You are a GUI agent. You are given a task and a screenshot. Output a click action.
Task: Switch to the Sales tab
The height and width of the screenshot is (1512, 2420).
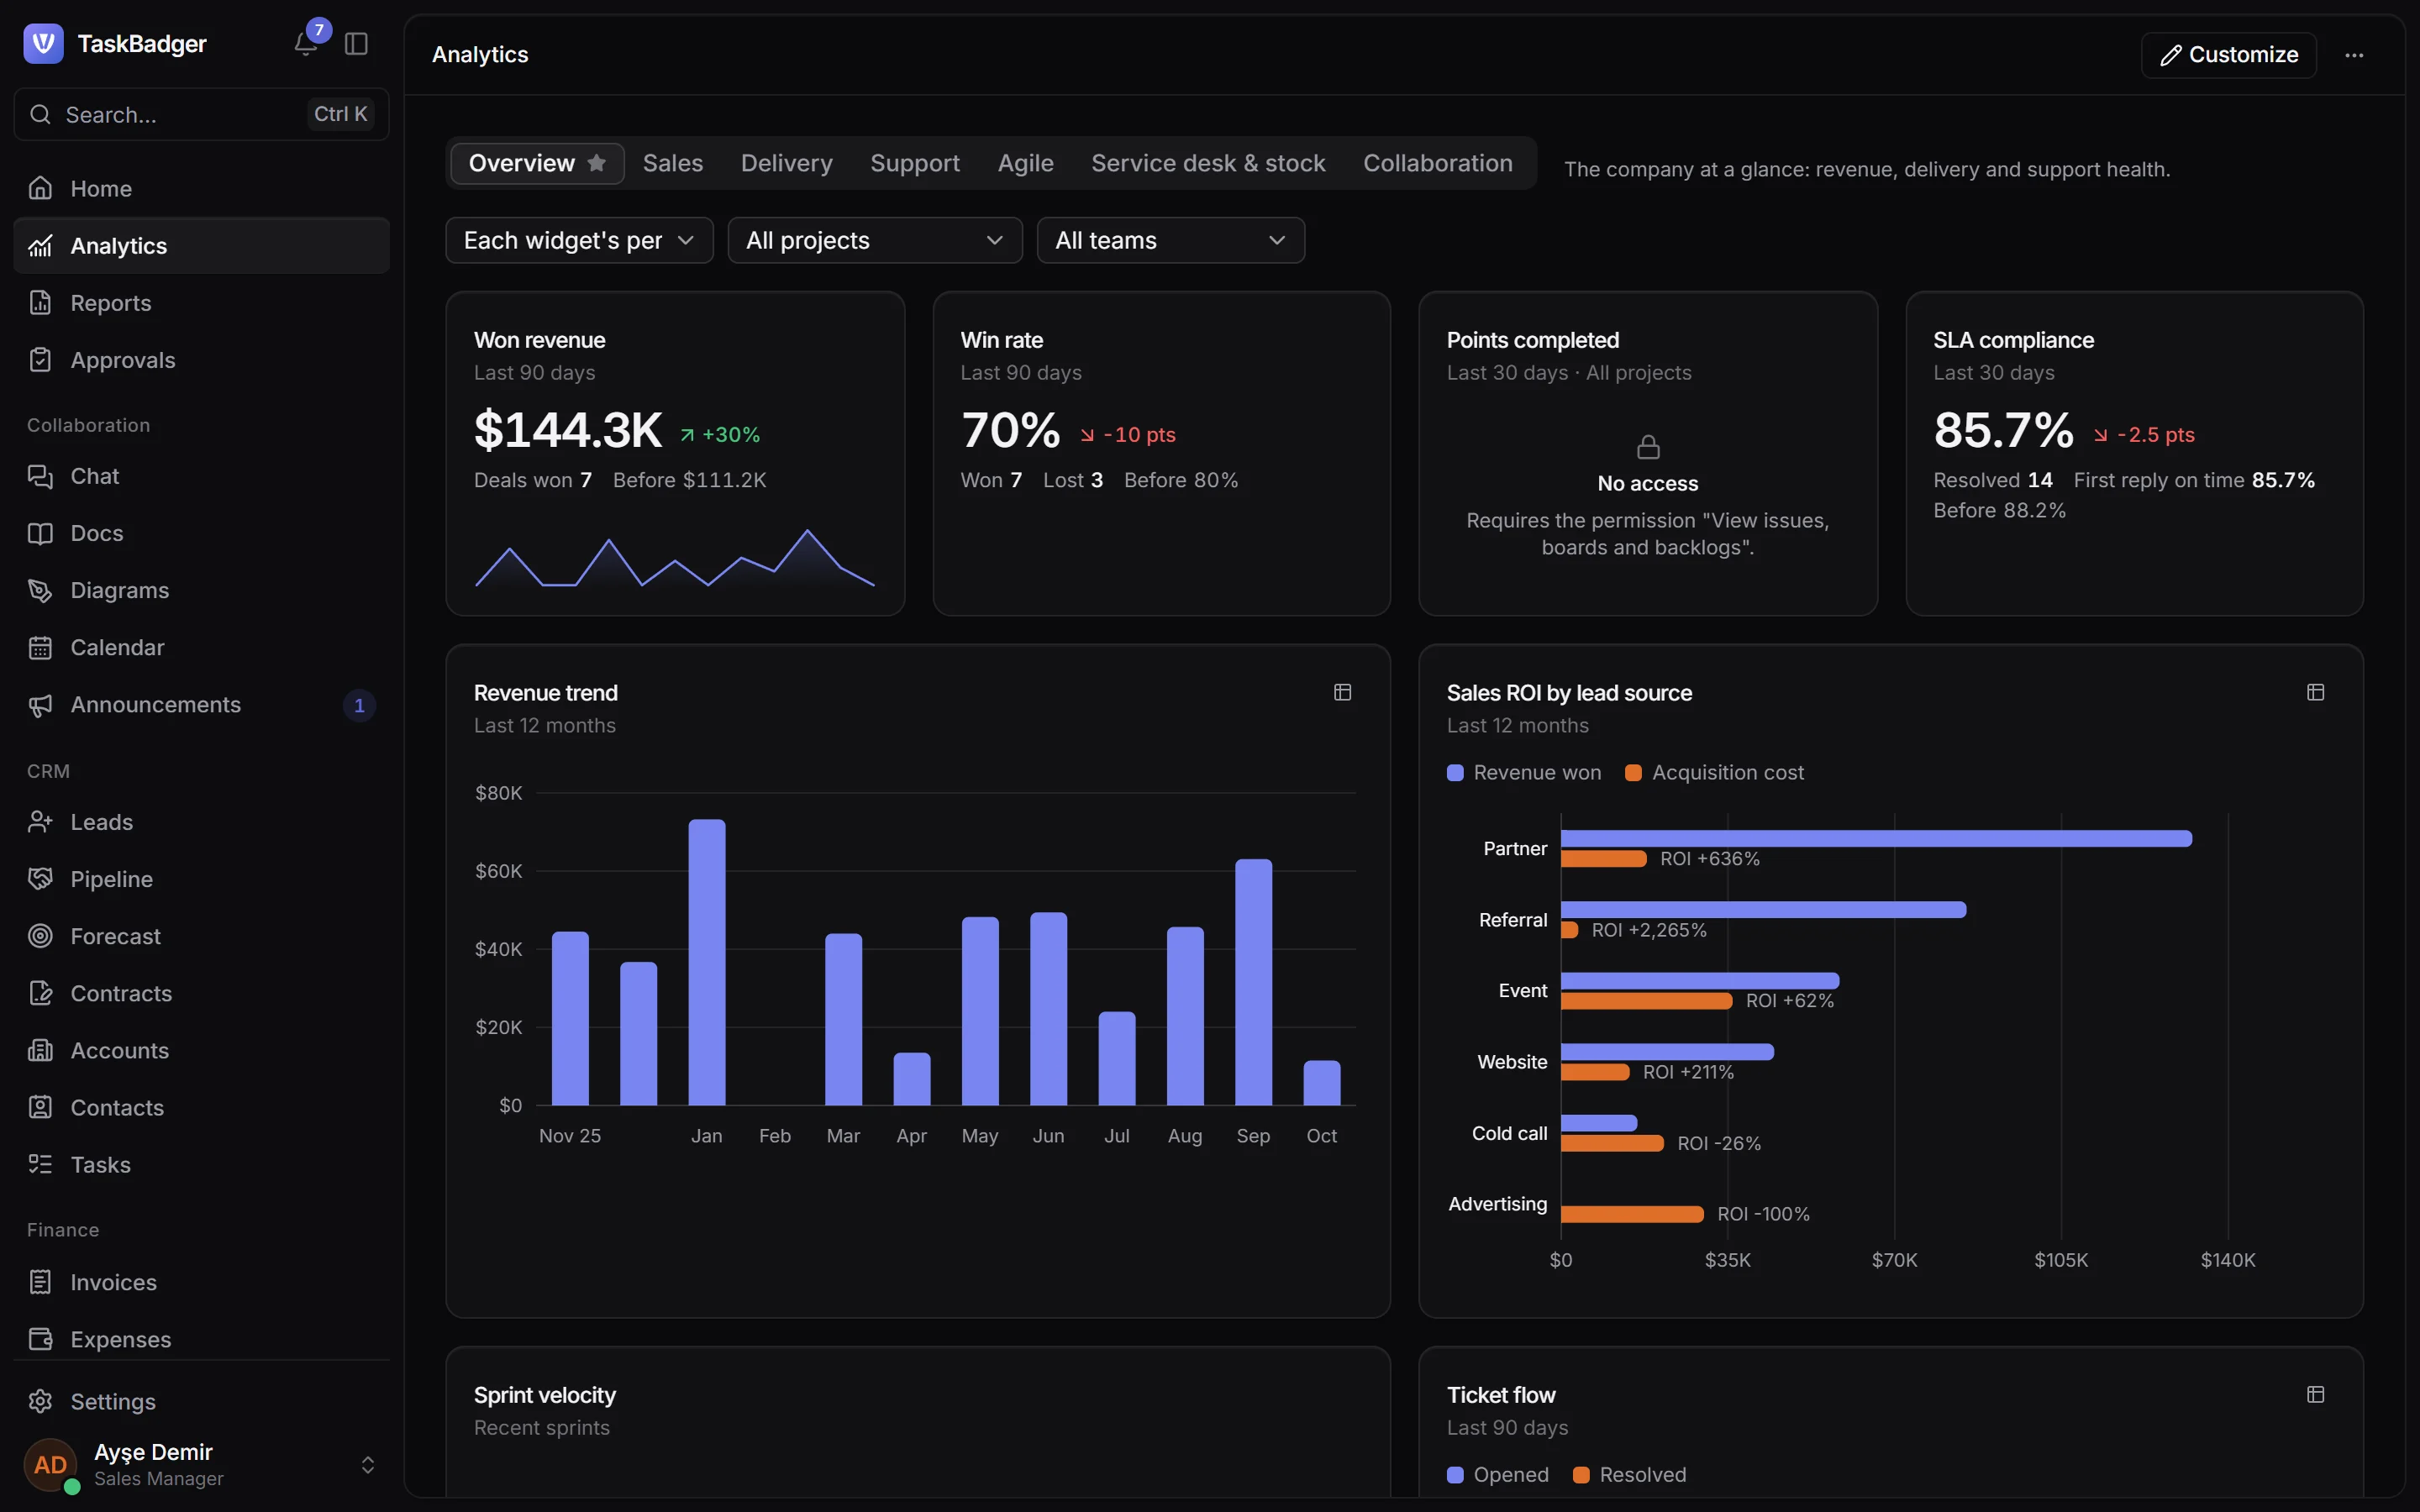(x=673, y=163)
